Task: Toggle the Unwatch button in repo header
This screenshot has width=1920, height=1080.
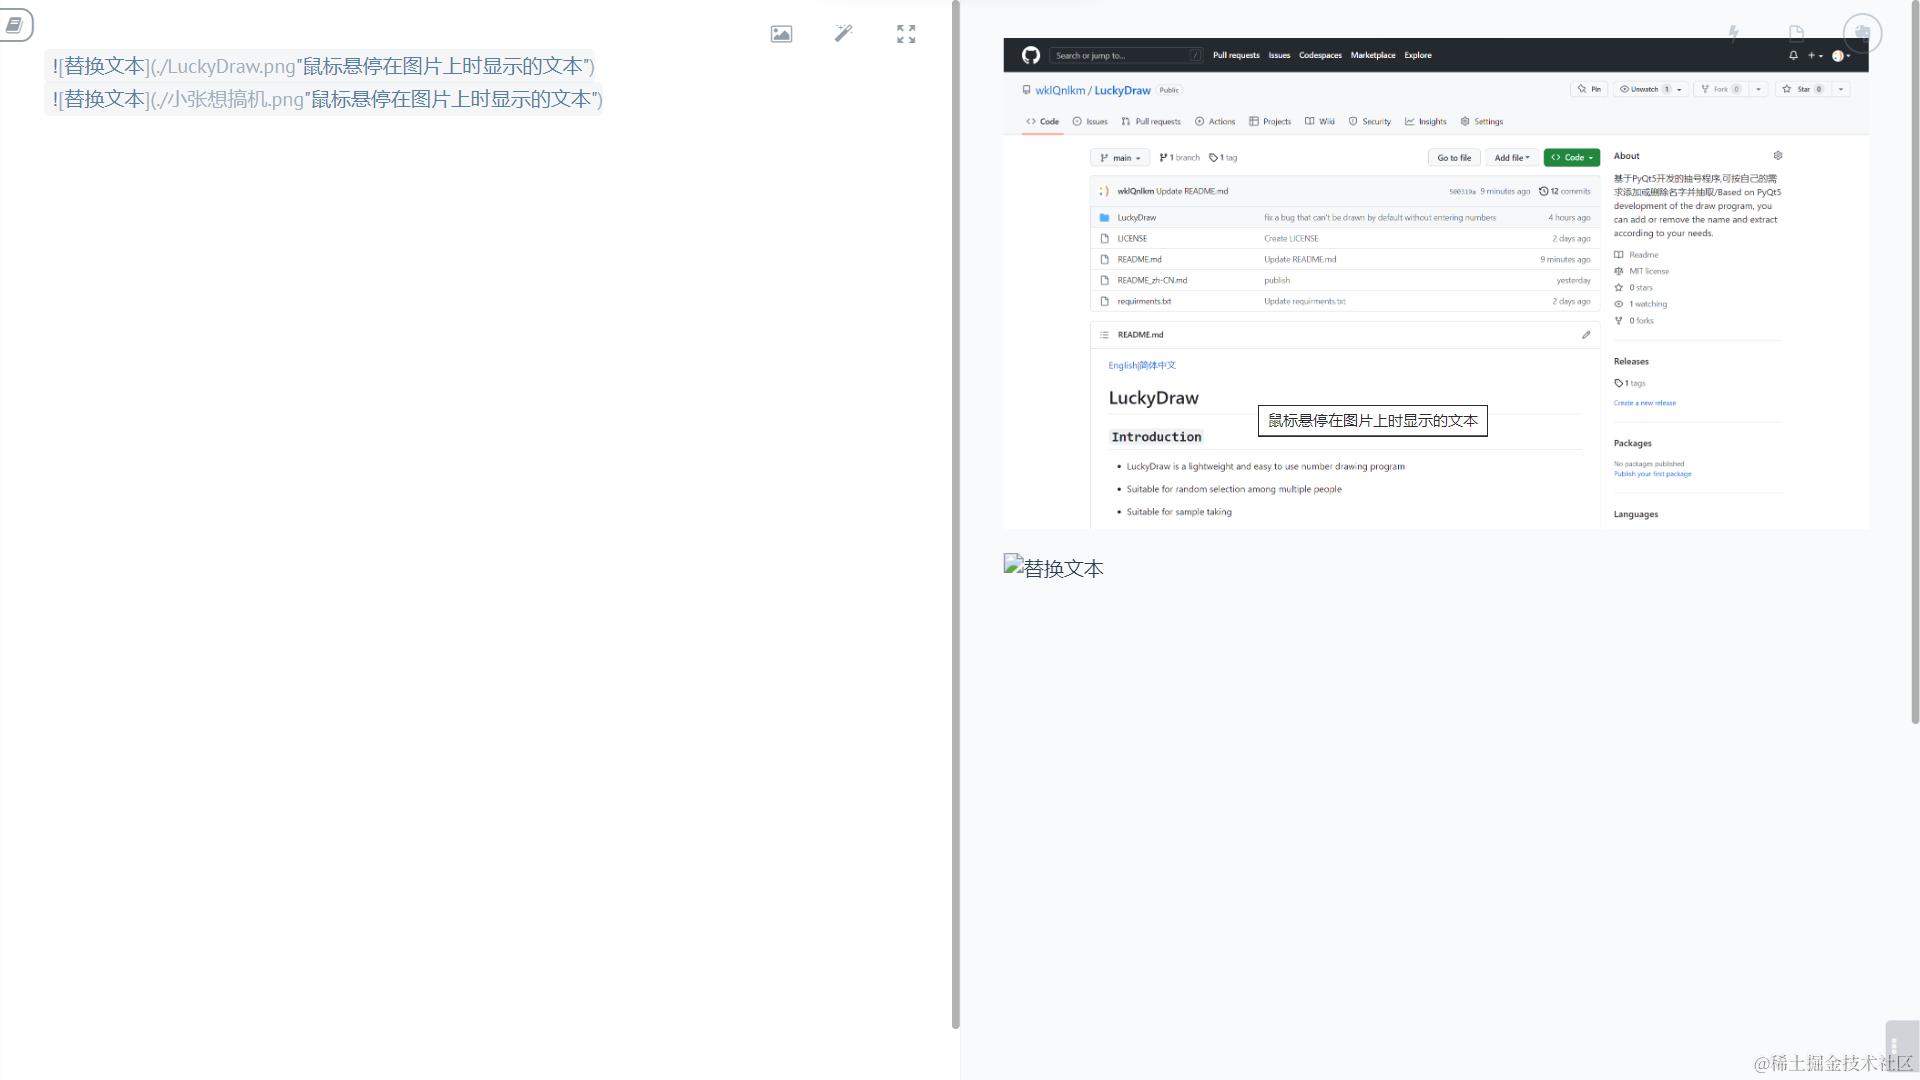Action: point(1644,89)
